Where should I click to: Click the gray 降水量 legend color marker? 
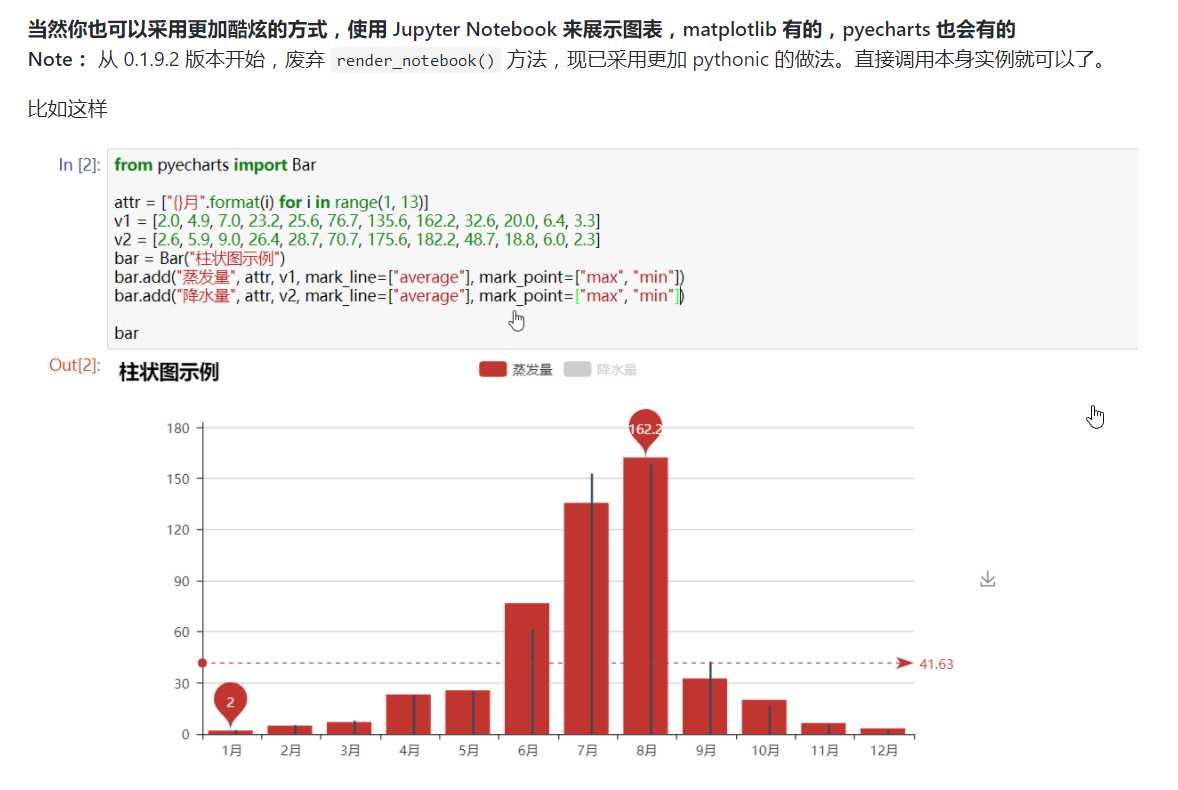coord(578,368)
